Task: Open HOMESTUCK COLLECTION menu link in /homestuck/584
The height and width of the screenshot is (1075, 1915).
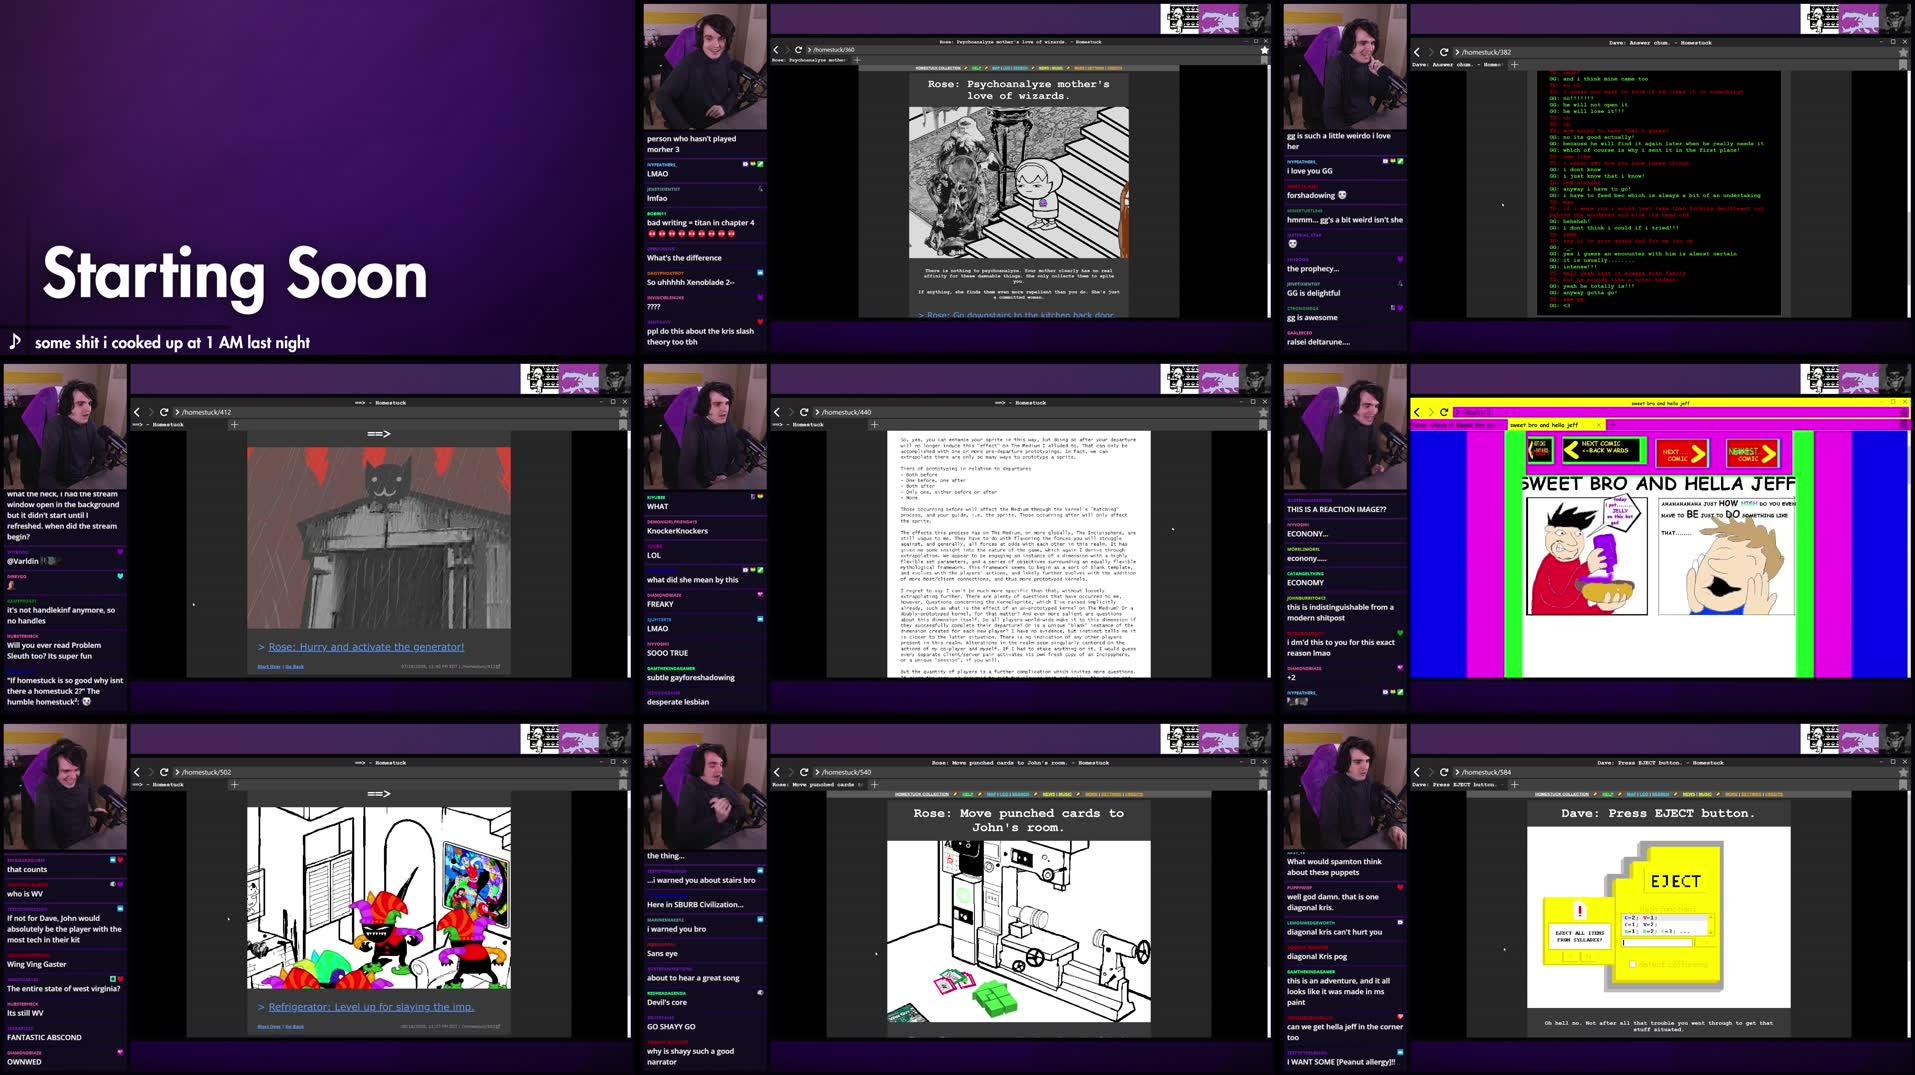Action: point(1561,794)
